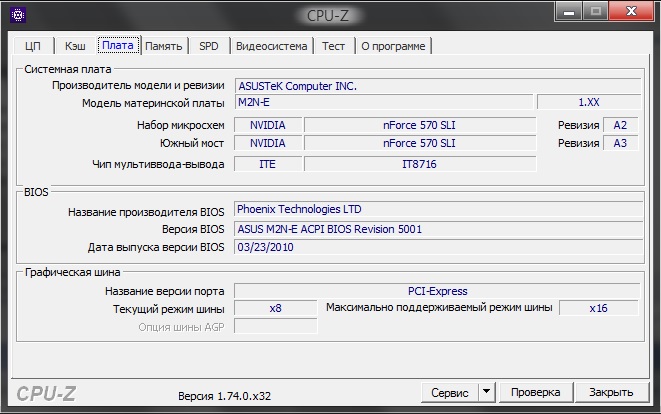Show the О программе tab
The height and width of the screenshot is (414, 661).
[393, 46]
